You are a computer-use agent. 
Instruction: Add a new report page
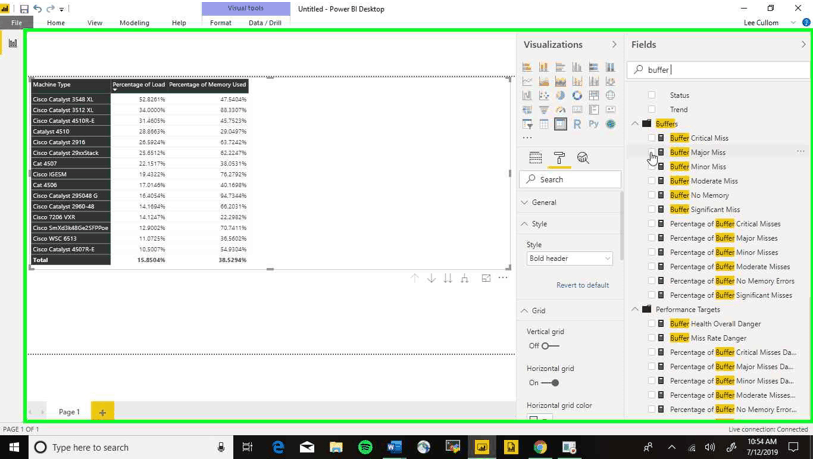click(x=102, y=412)
